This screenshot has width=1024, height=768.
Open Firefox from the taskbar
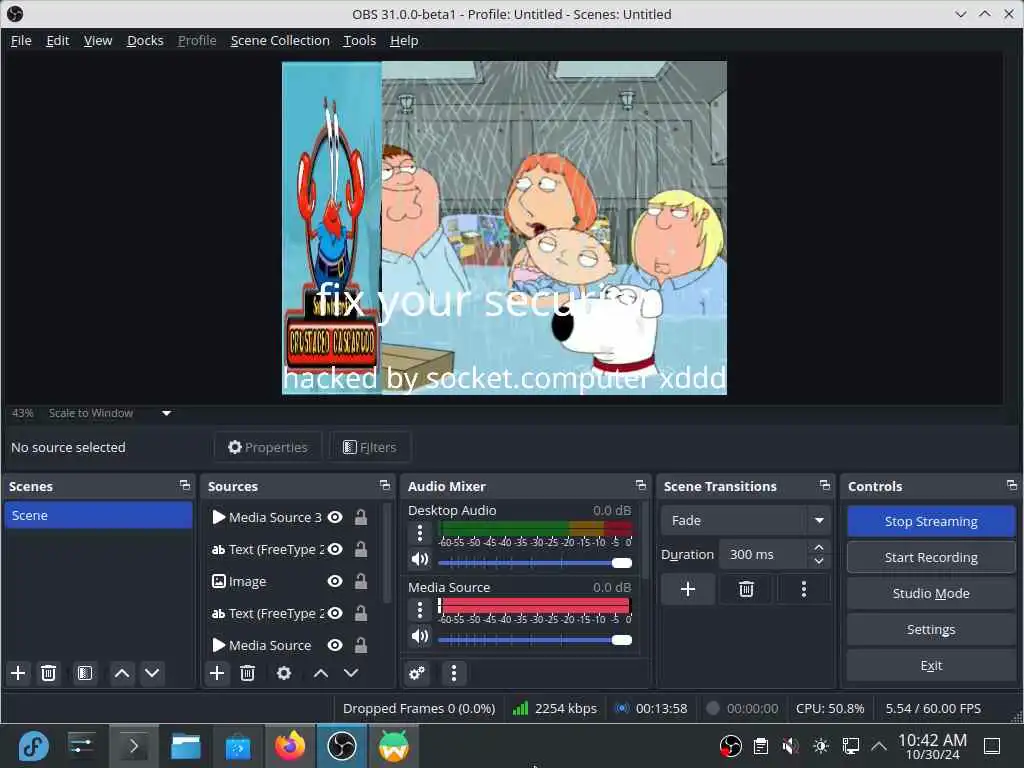290,746
